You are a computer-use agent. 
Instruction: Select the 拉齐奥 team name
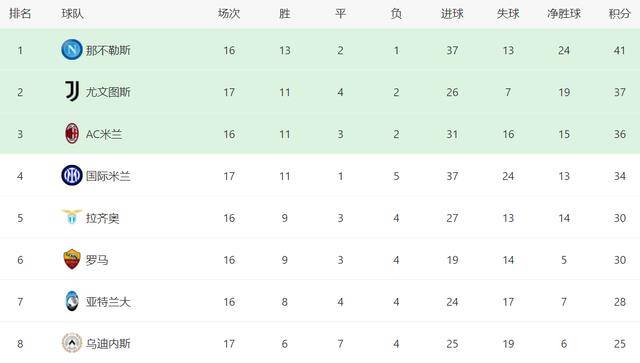[102, 218]
